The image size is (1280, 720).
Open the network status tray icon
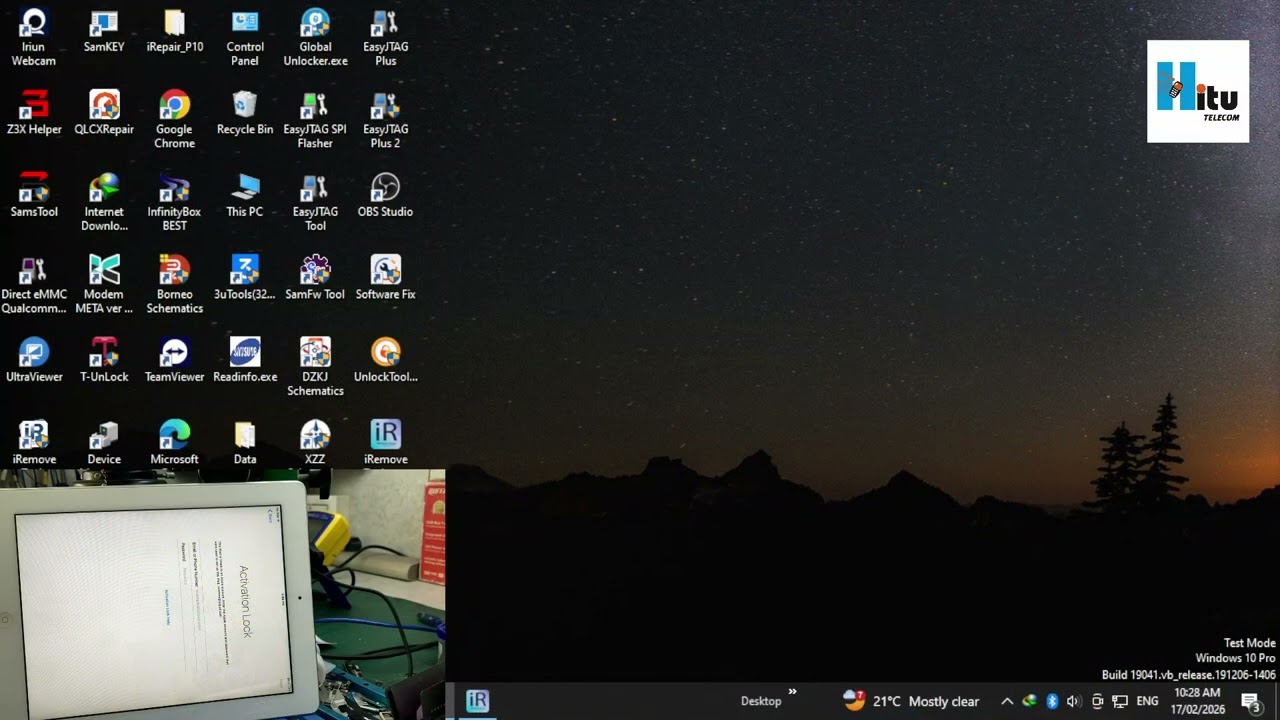[x=1120, y=701]
